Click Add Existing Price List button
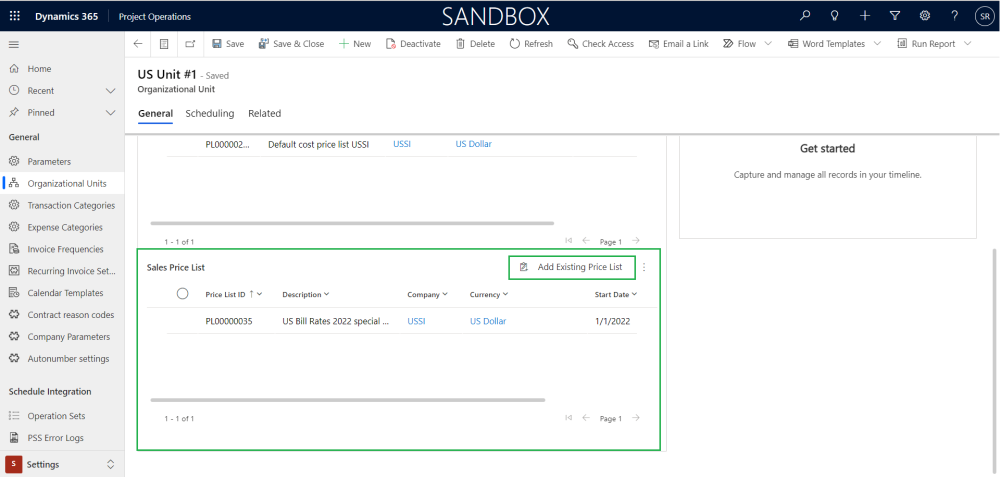 coord(572,267)
